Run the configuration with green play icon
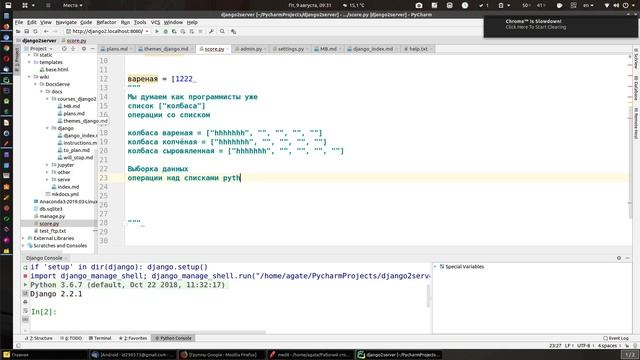Image resolution: width=640 pixels, height=360 pixels. tap(157, 31)
